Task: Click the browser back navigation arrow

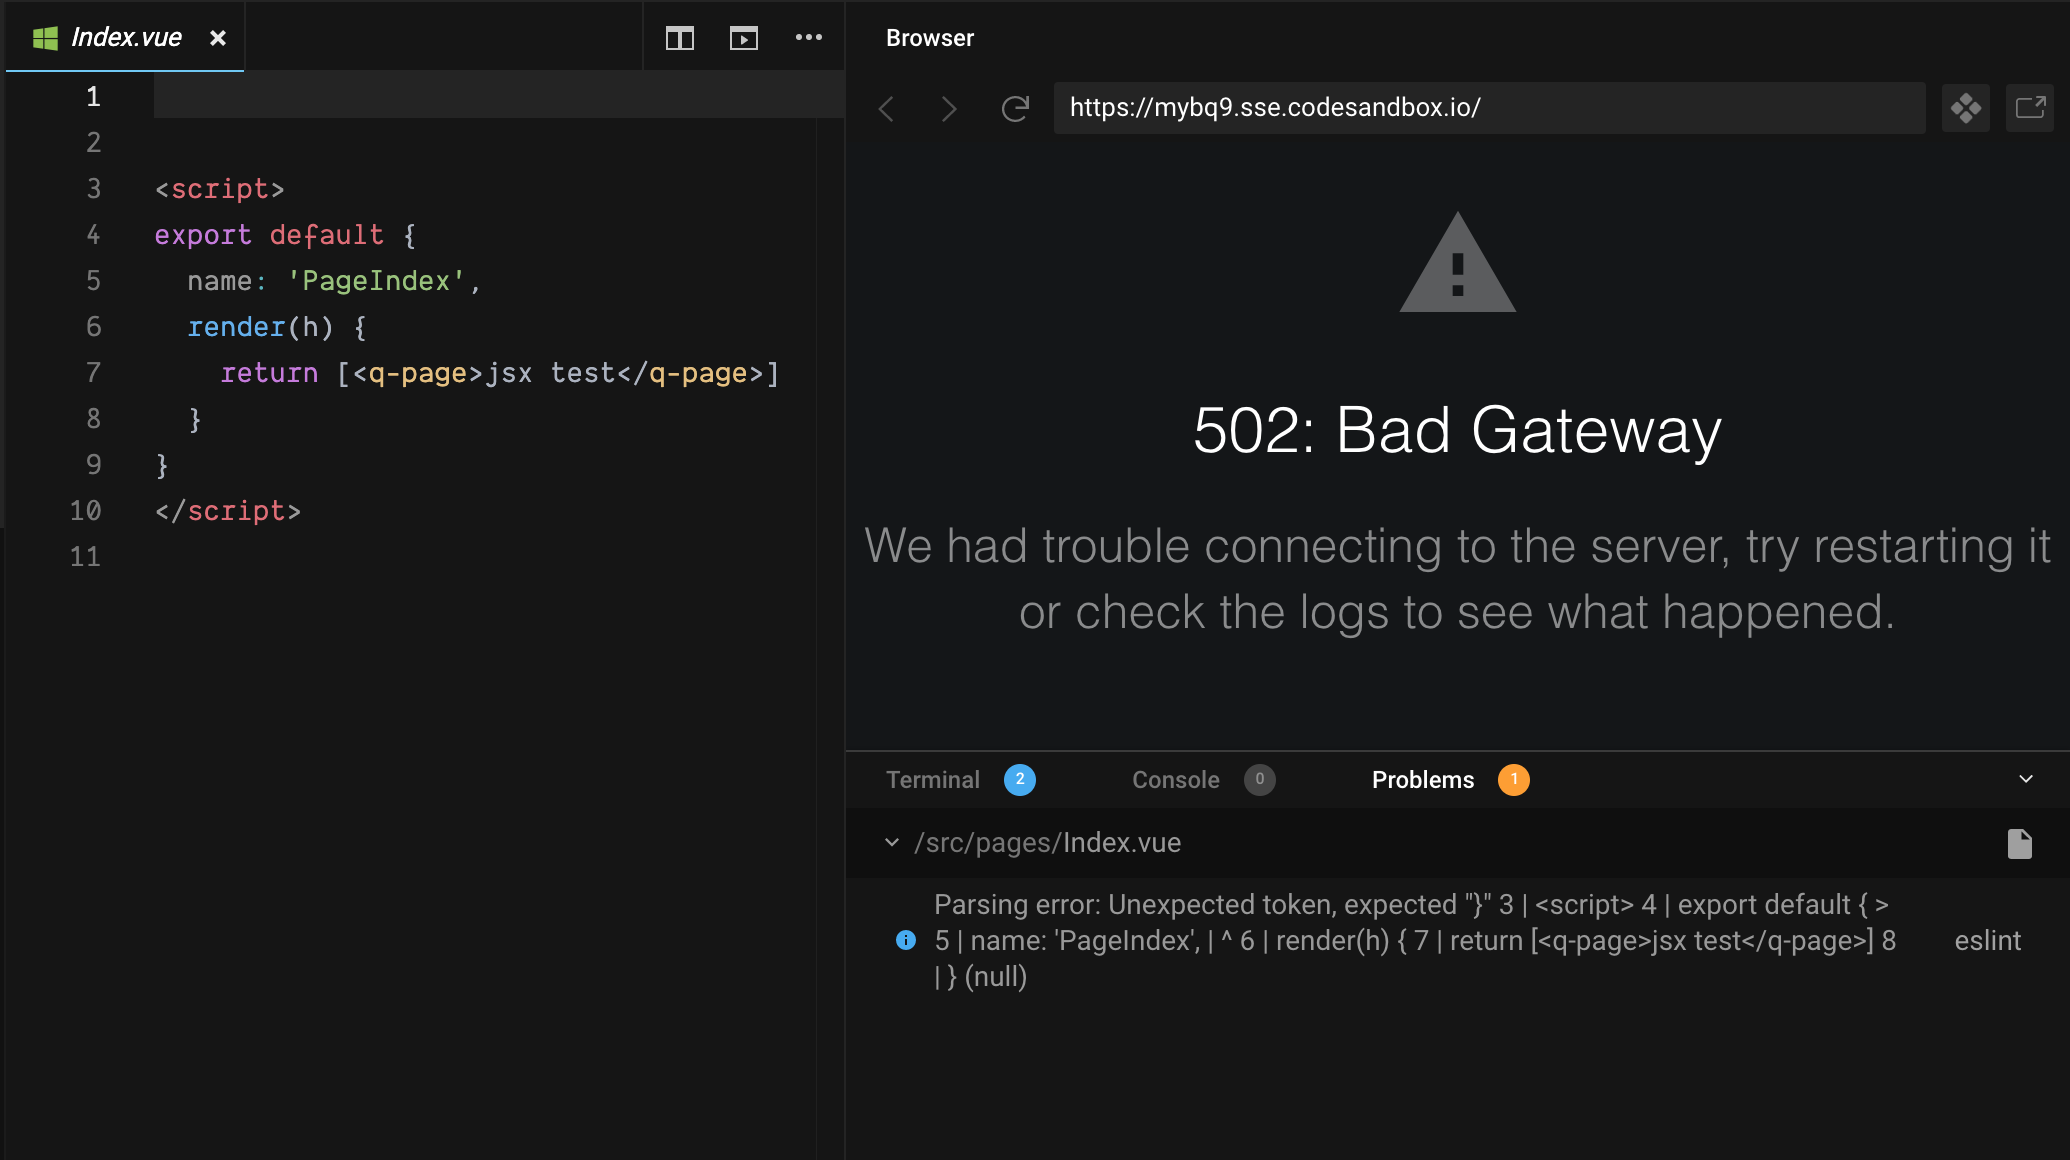Action: tap(885, 109)
